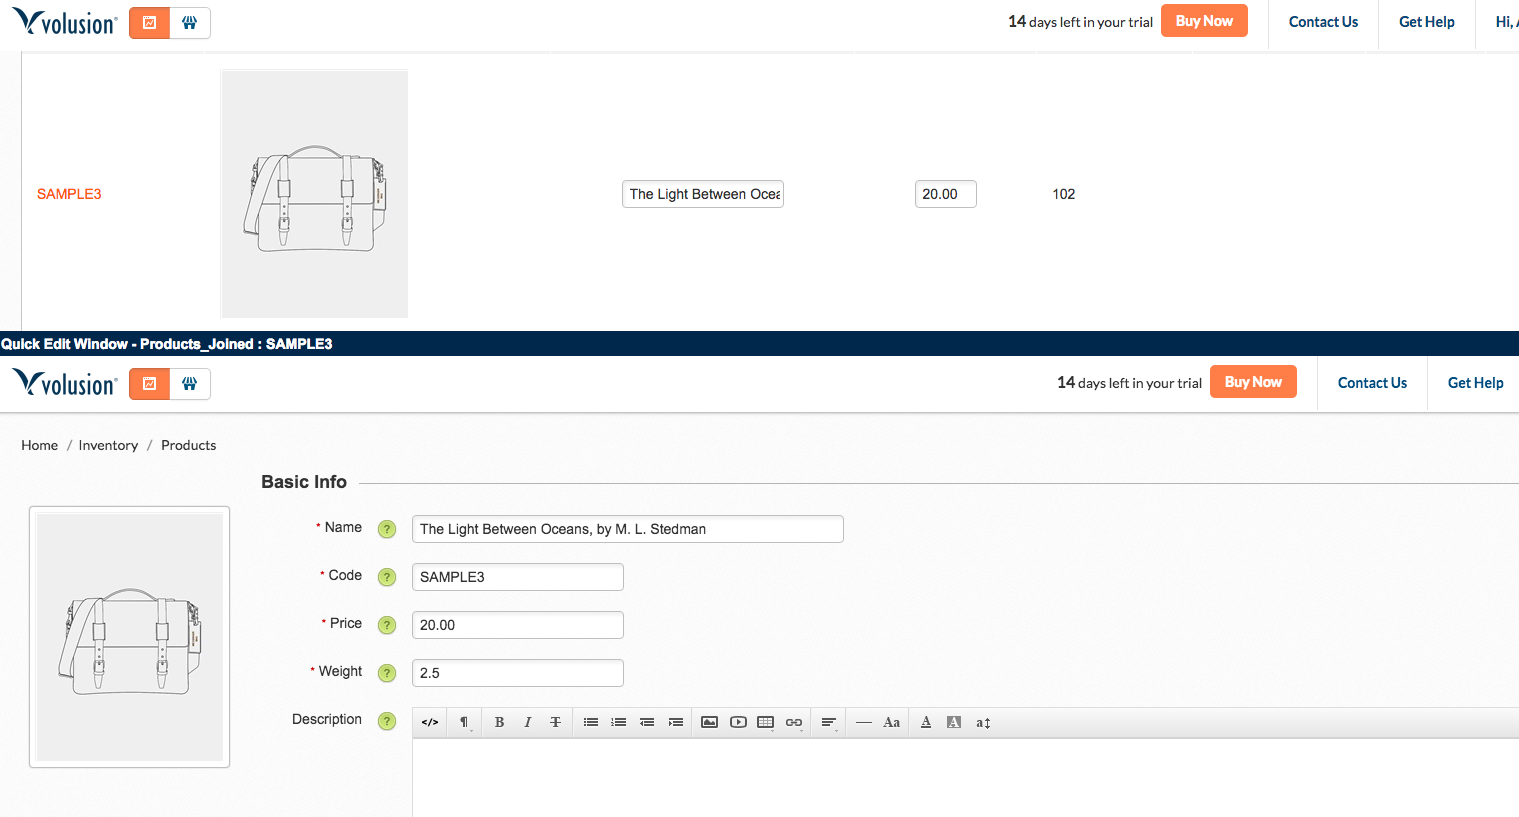Click the 20.00 price field in table row
1519x817 pixels.
point(946,194)
